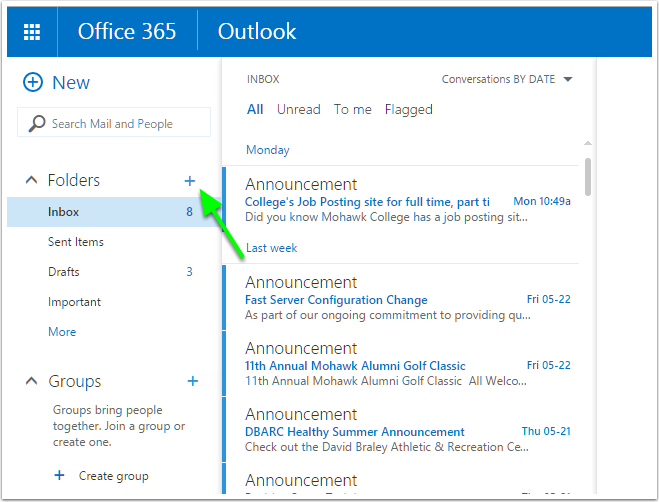Open the Drafts folder
The image size is (659, 502).
(x=64, y=272)
